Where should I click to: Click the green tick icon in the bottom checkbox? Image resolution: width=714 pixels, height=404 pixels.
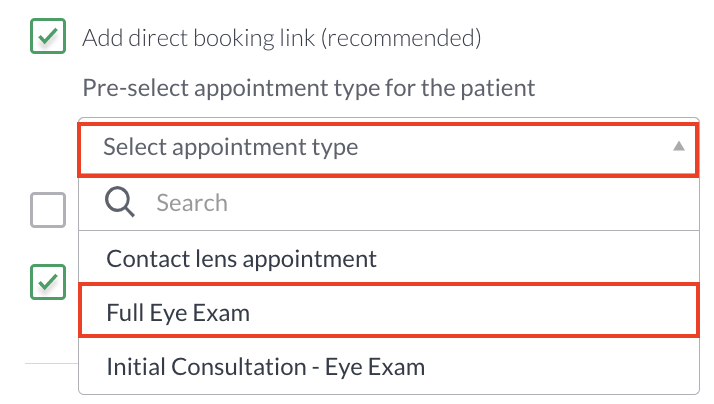tap(48, 282)
